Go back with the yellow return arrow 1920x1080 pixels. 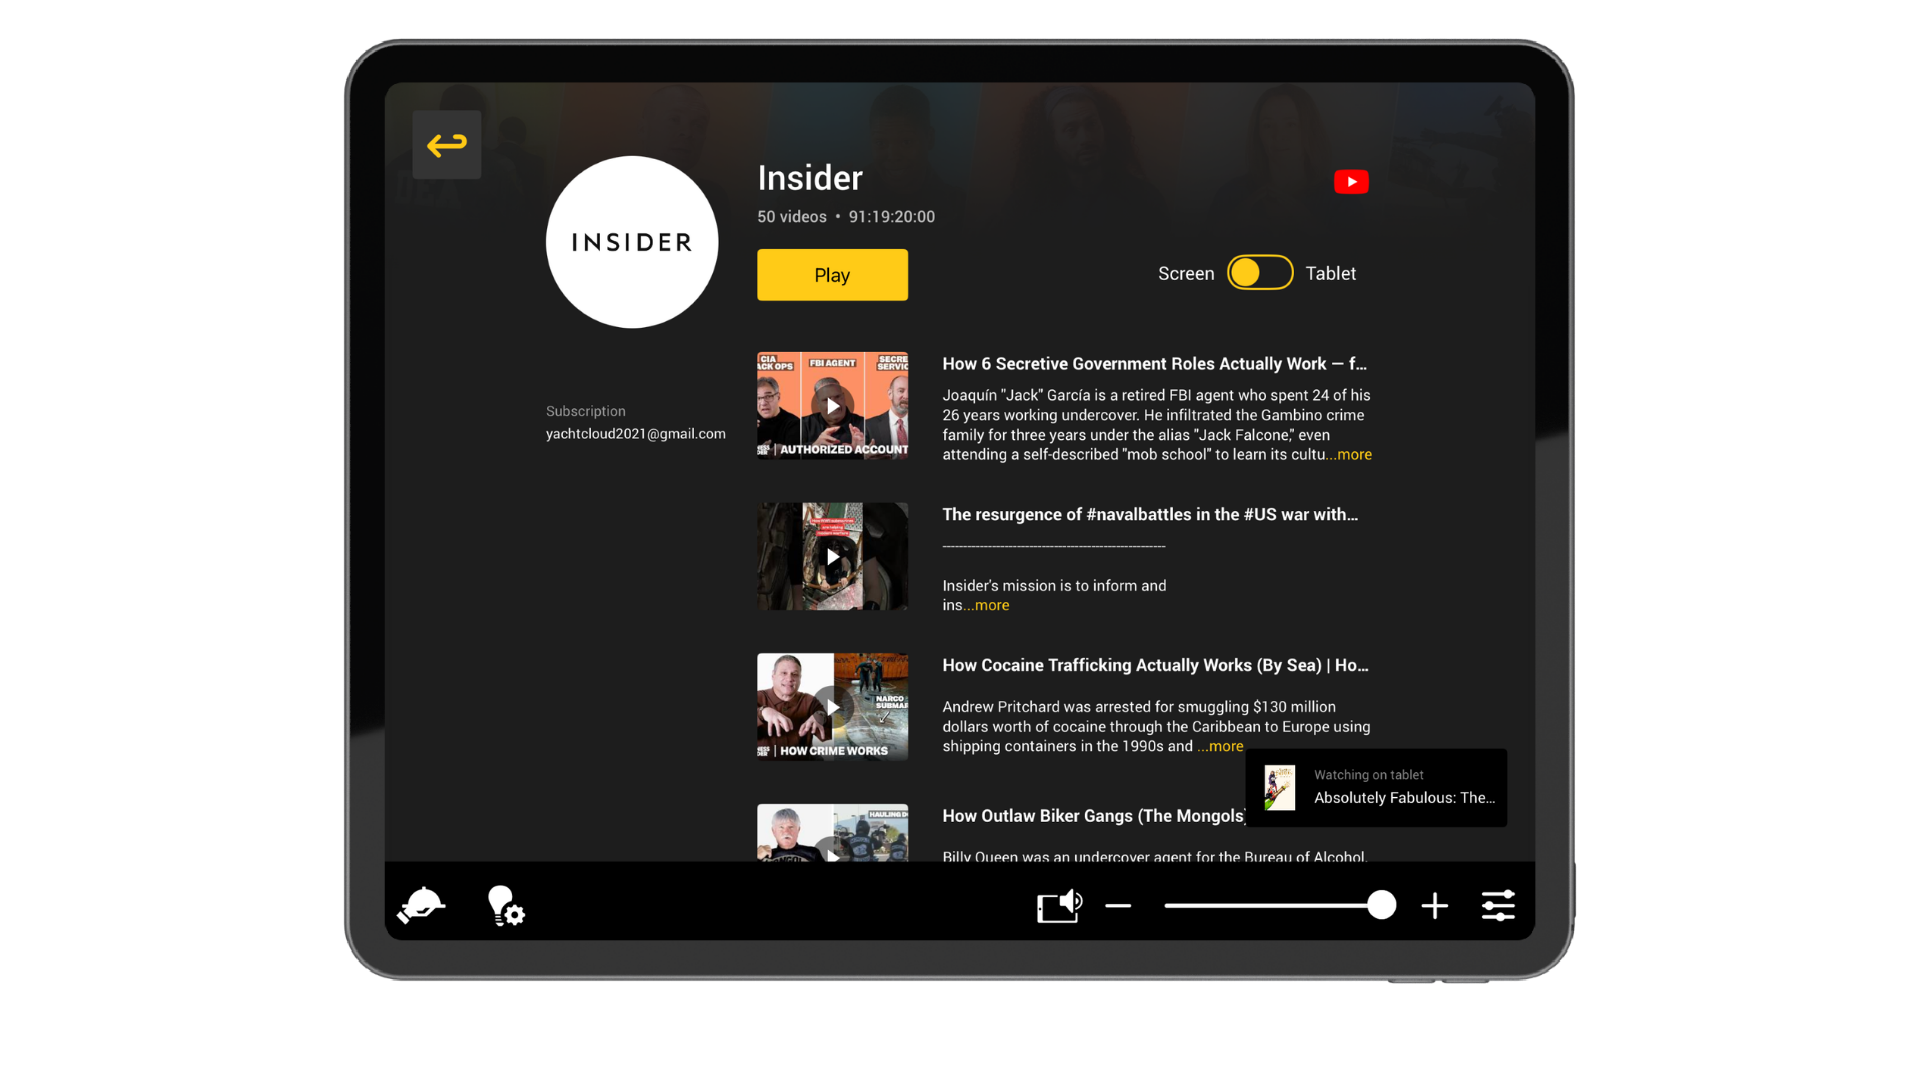447,145
